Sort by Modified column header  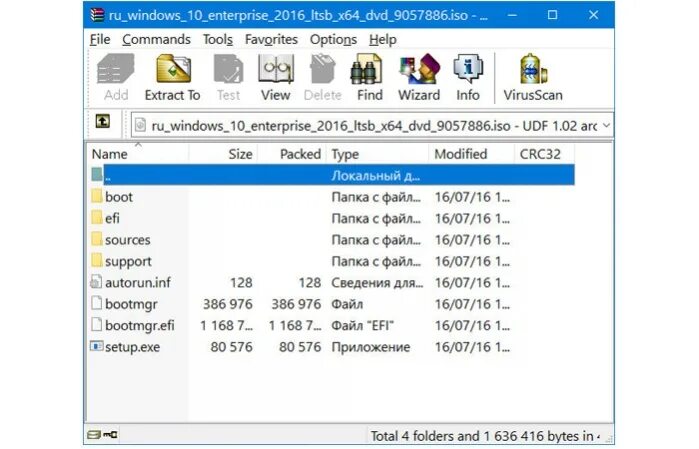[x=472, y=154]
